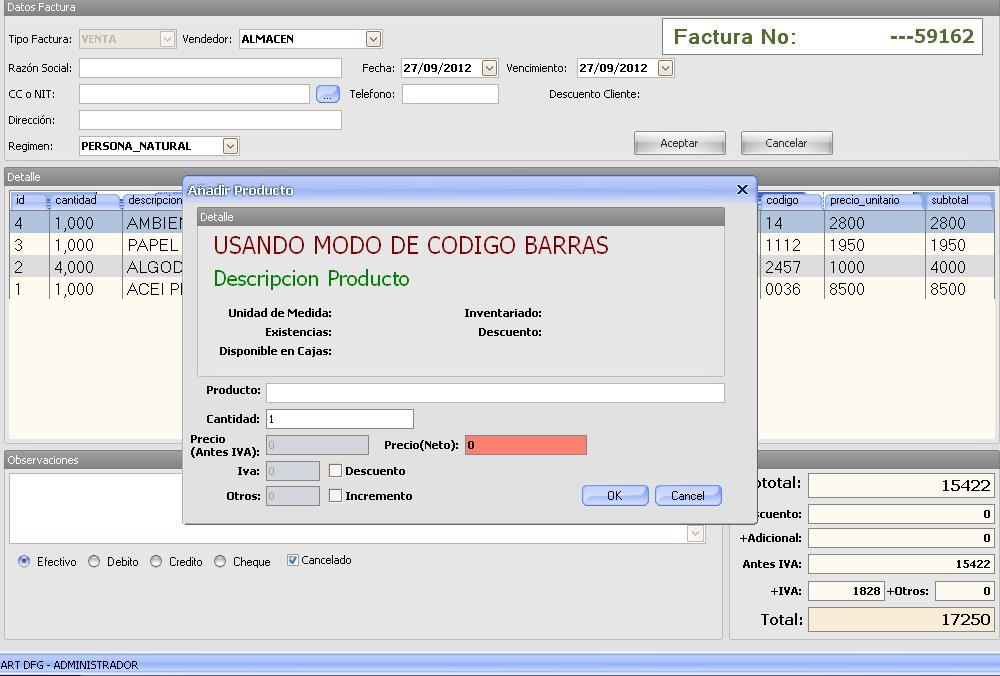Focus the Cantidad input field
This screenshot has width=1000, height=676.
pos(339,419)
